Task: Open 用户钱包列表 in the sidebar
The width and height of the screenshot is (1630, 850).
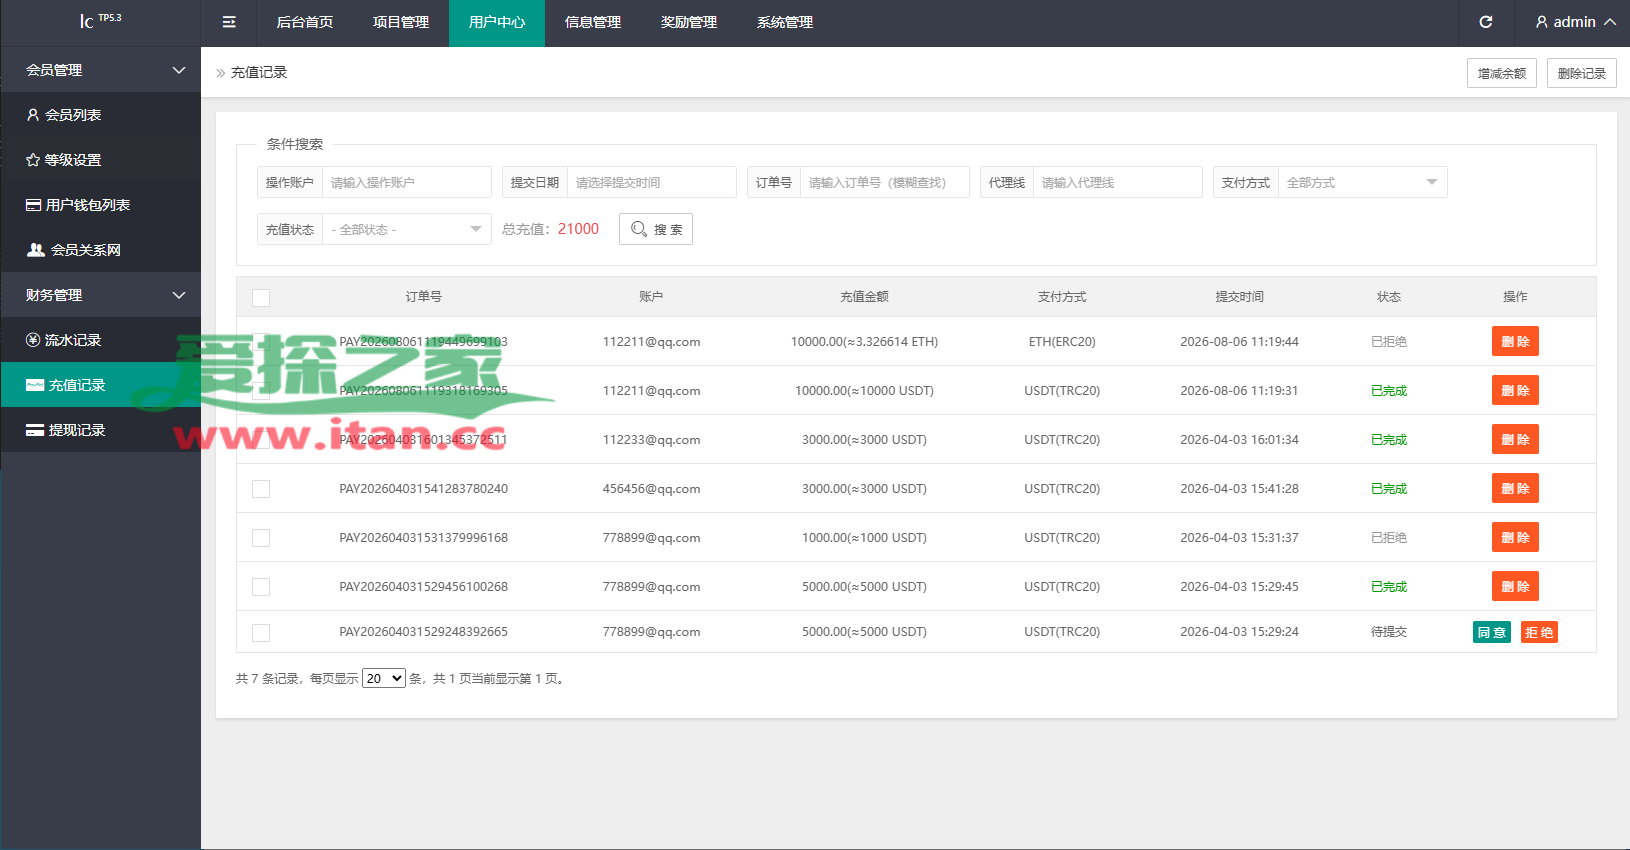Action: click(100, 205)
